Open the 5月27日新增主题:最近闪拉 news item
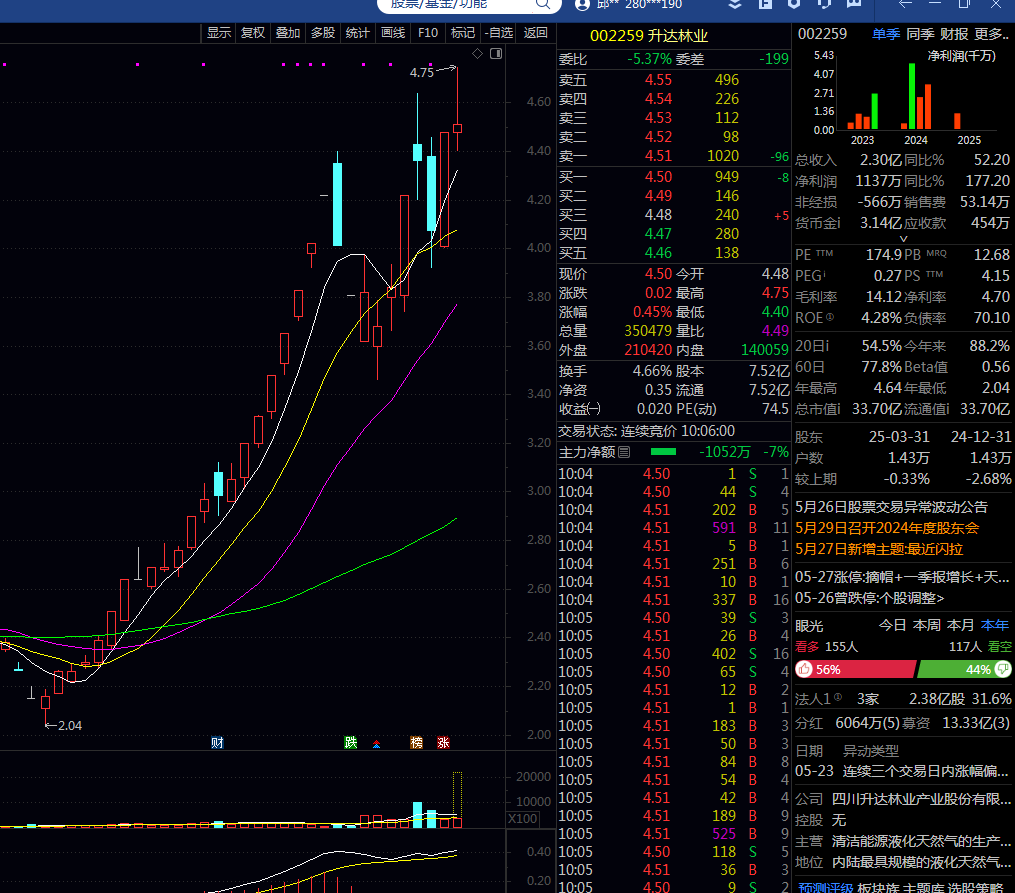1015x893 pixels. coord(879,549)
